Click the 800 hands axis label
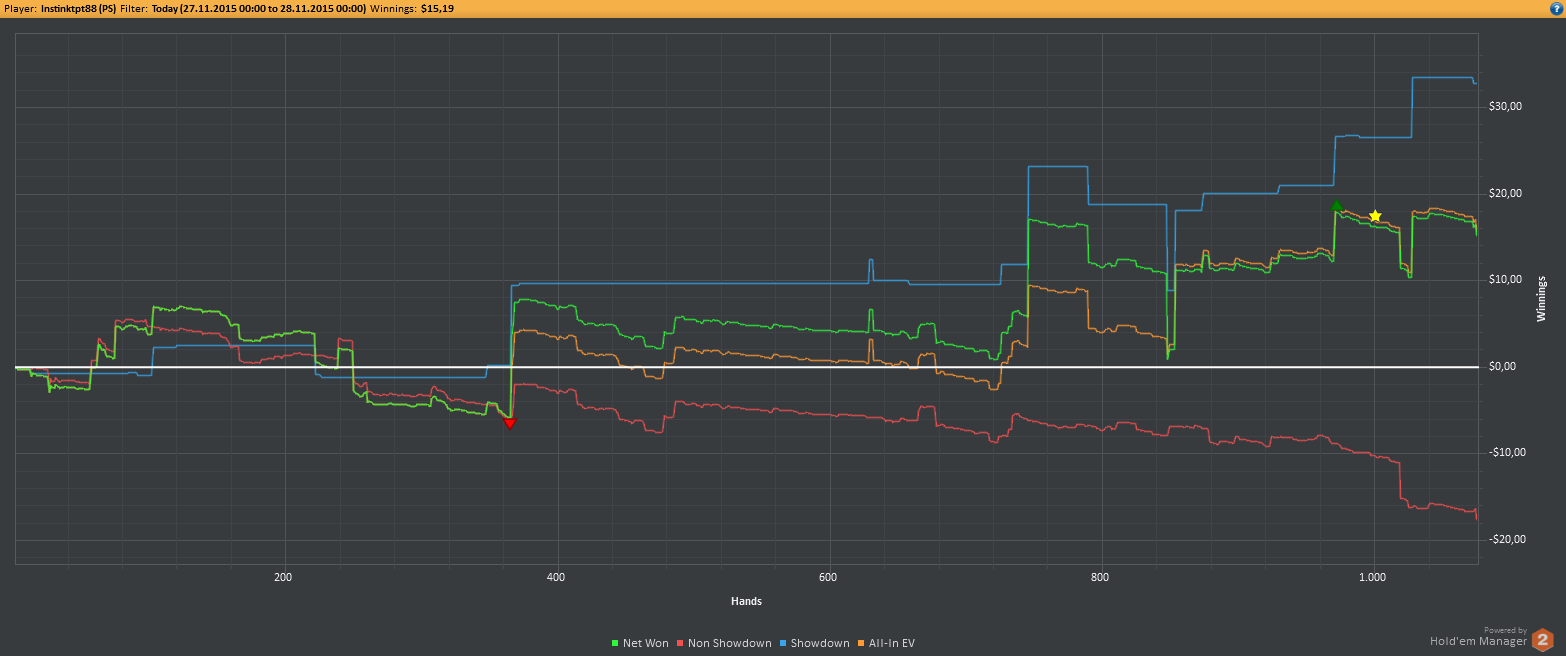1566x656 pixels. click(x=1100, y=577)
